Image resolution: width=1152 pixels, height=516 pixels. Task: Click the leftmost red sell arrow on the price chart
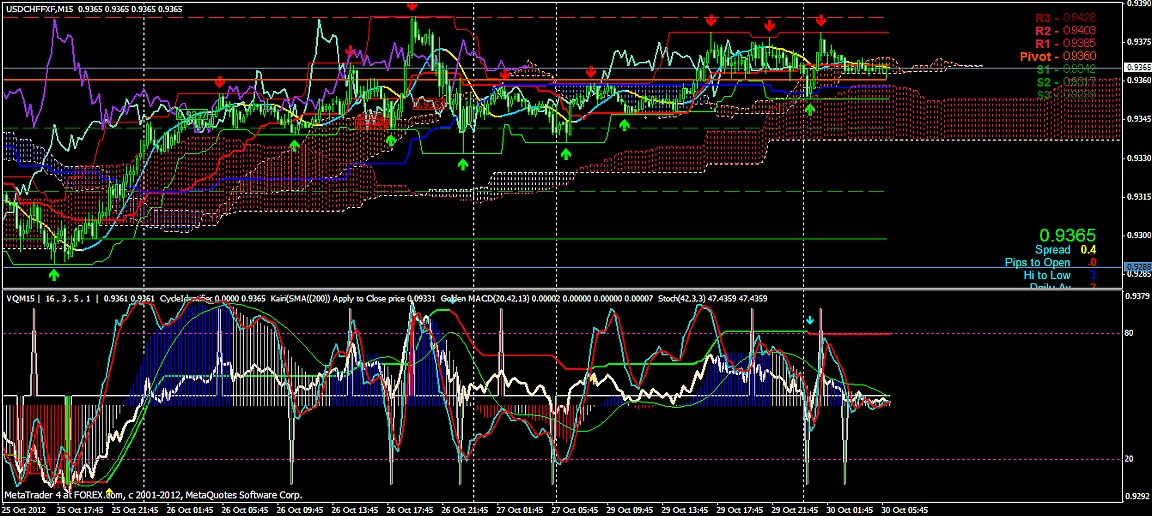click(220, 82)
